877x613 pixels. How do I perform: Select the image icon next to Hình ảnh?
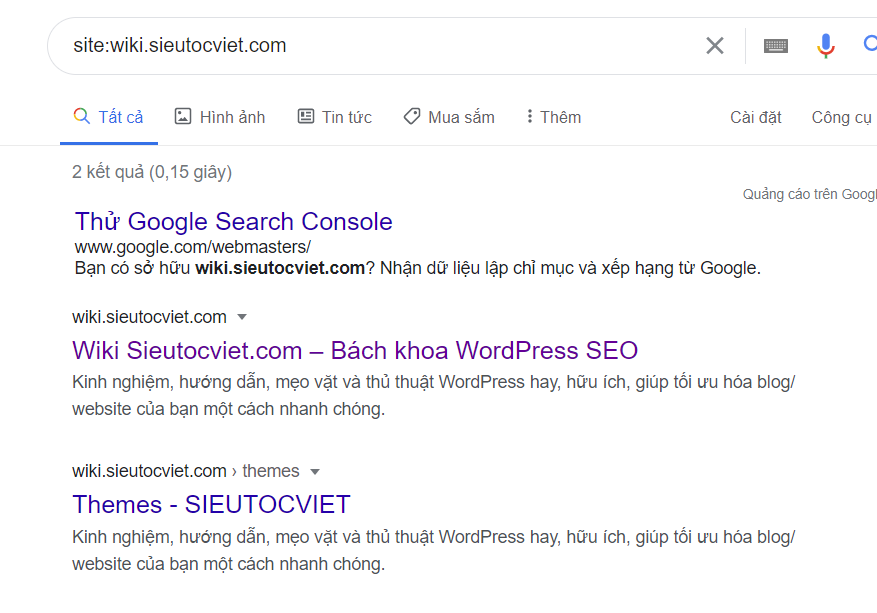pyautogui.click(x=183, y=117)
